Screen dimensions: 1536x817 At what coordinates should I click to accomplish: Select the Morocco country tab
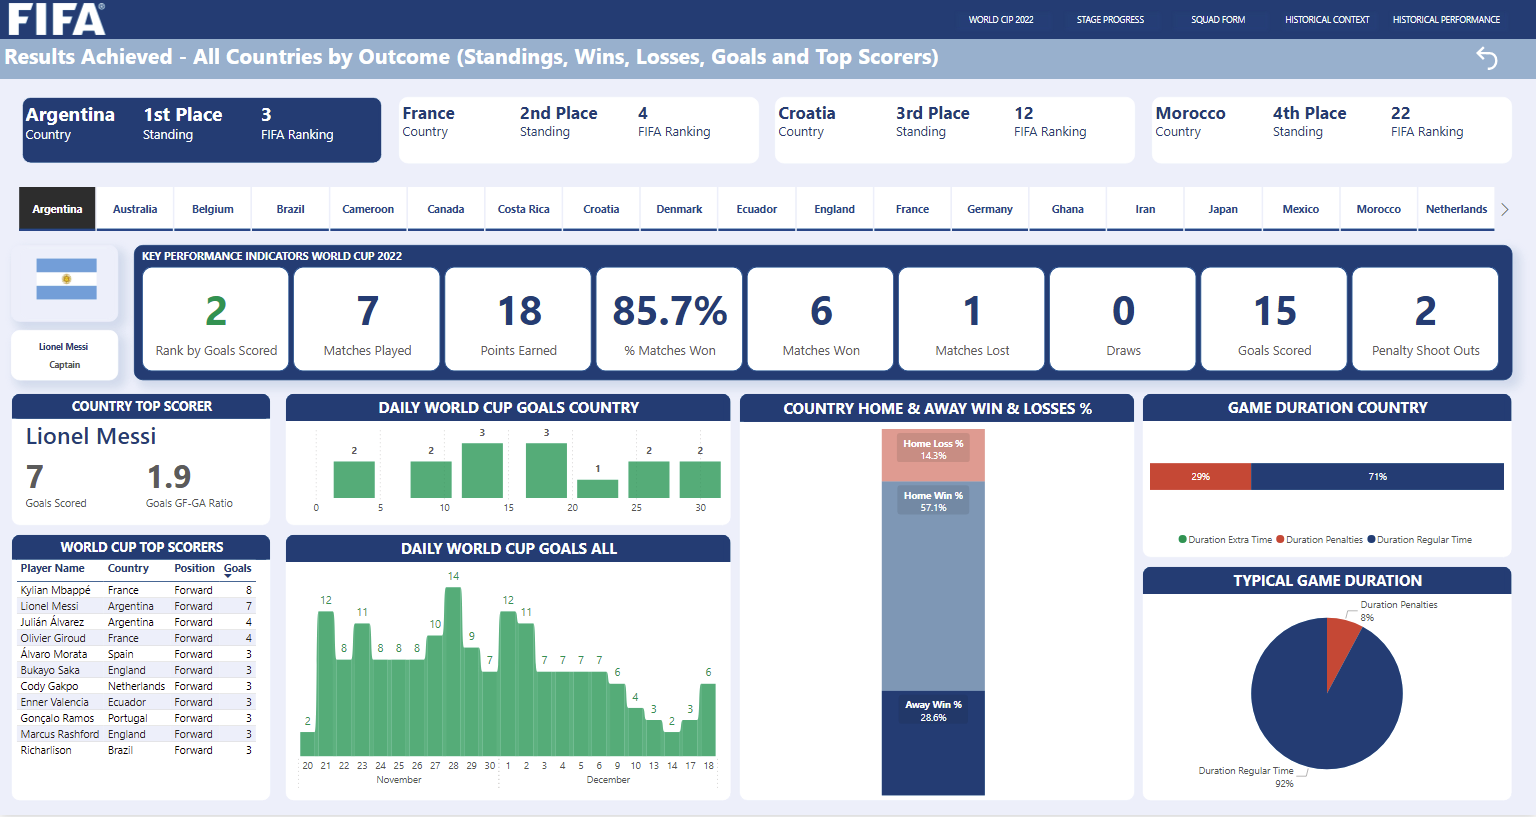click(x=1379, y=209)
